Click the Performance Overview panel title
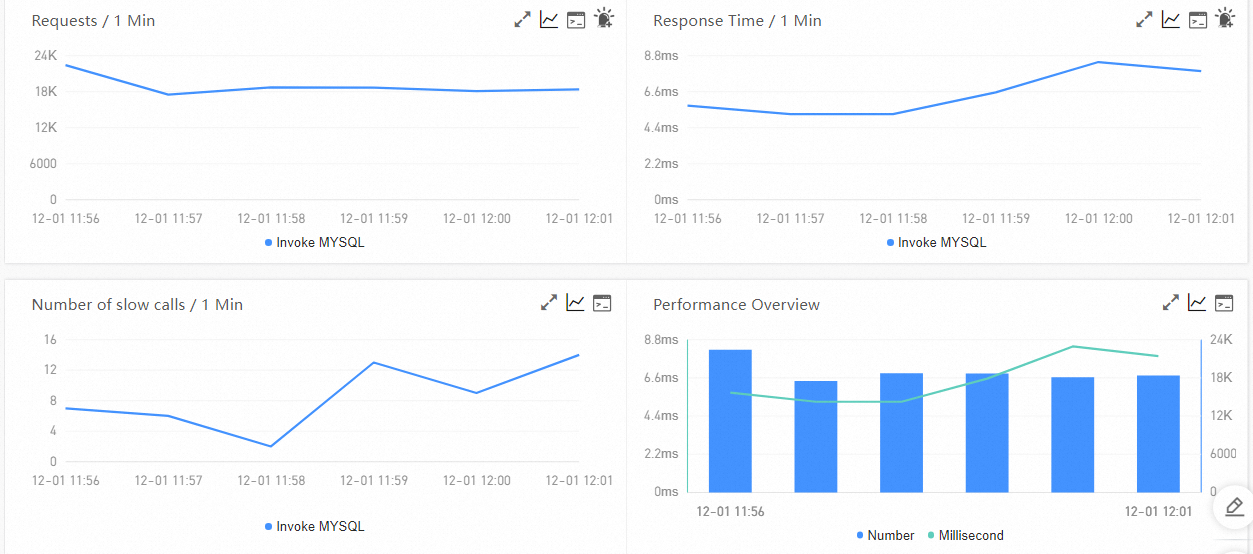Viewport: 1253px width, 554px height. pos(736,304)
